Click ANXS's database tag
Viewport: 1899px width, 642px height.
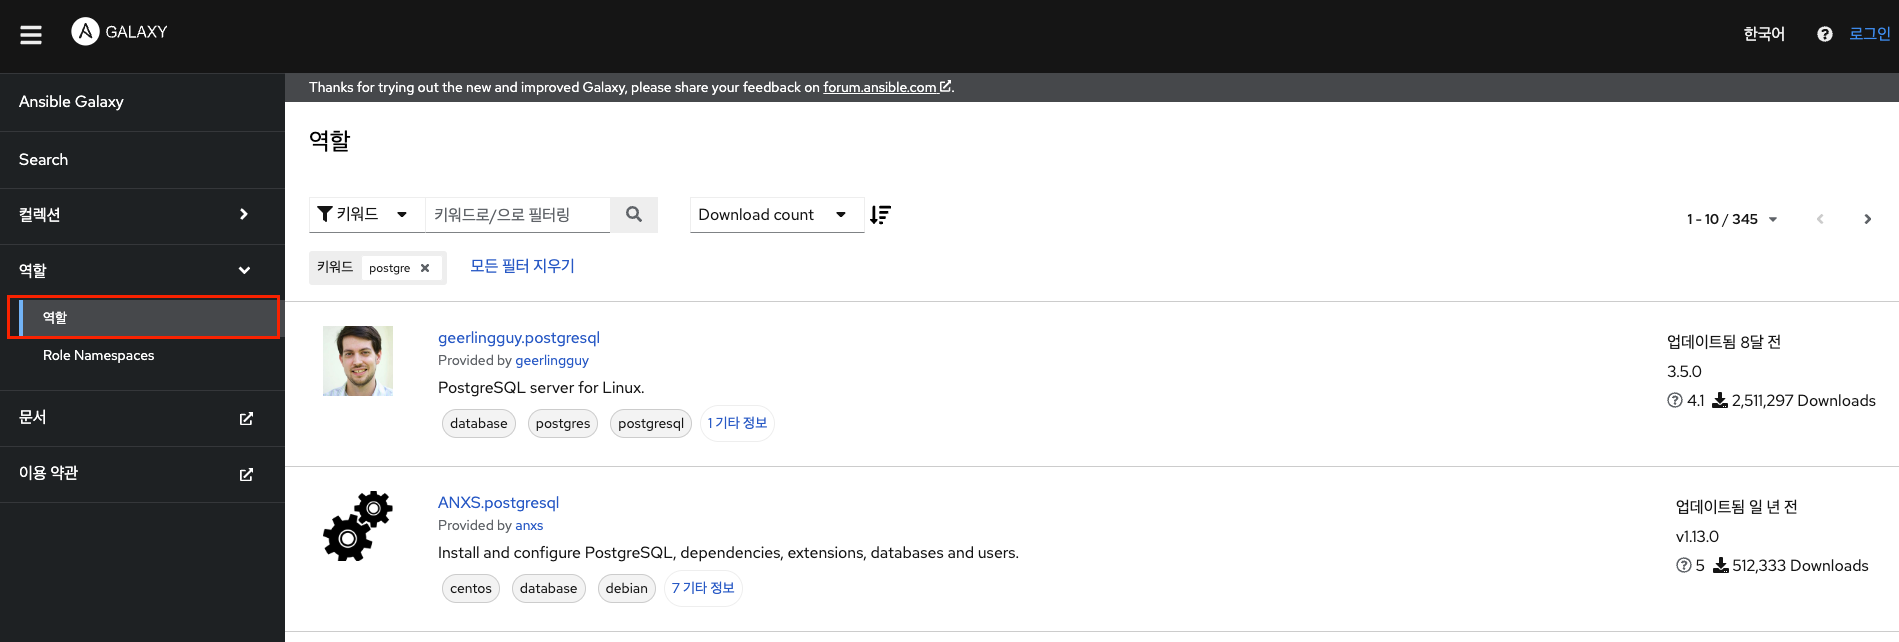(549, 589)
